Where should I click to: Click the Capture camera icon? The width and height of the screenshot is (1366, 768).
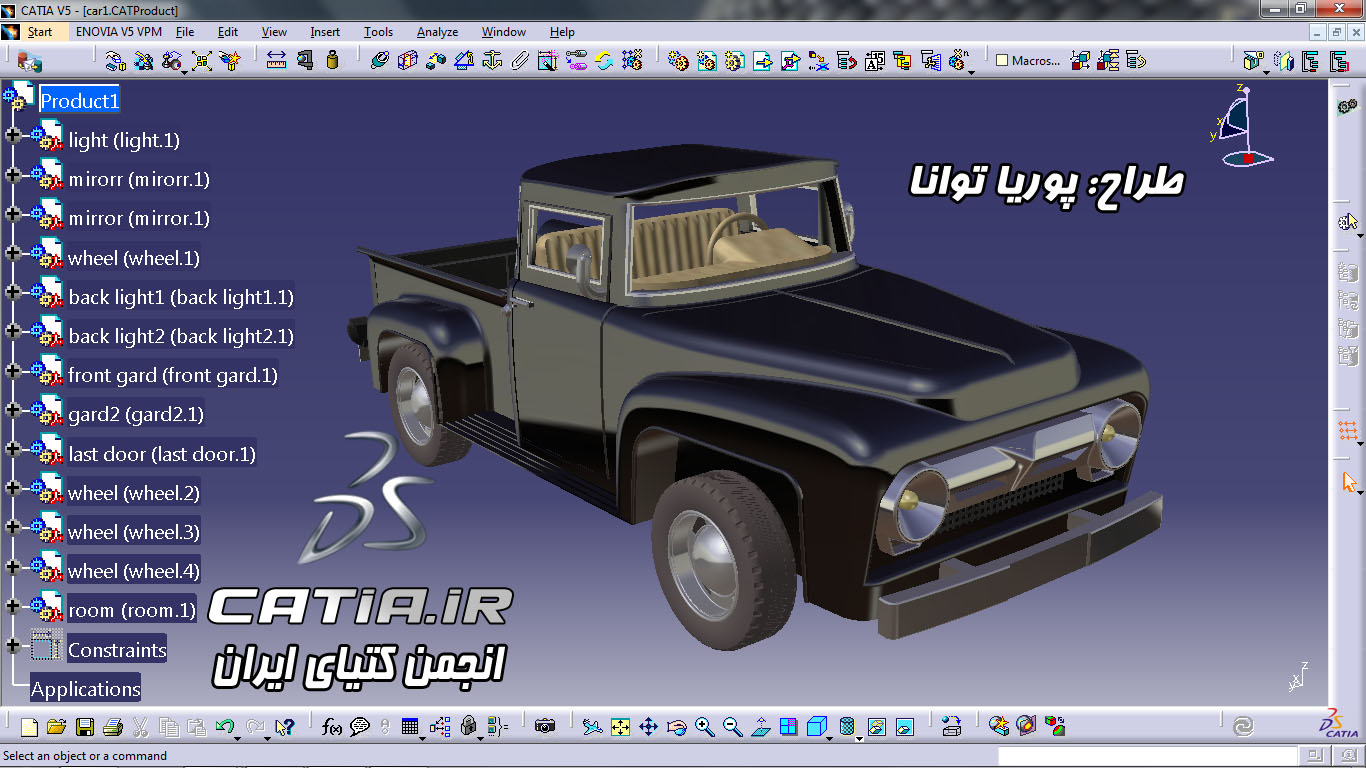tap(544, 727)
